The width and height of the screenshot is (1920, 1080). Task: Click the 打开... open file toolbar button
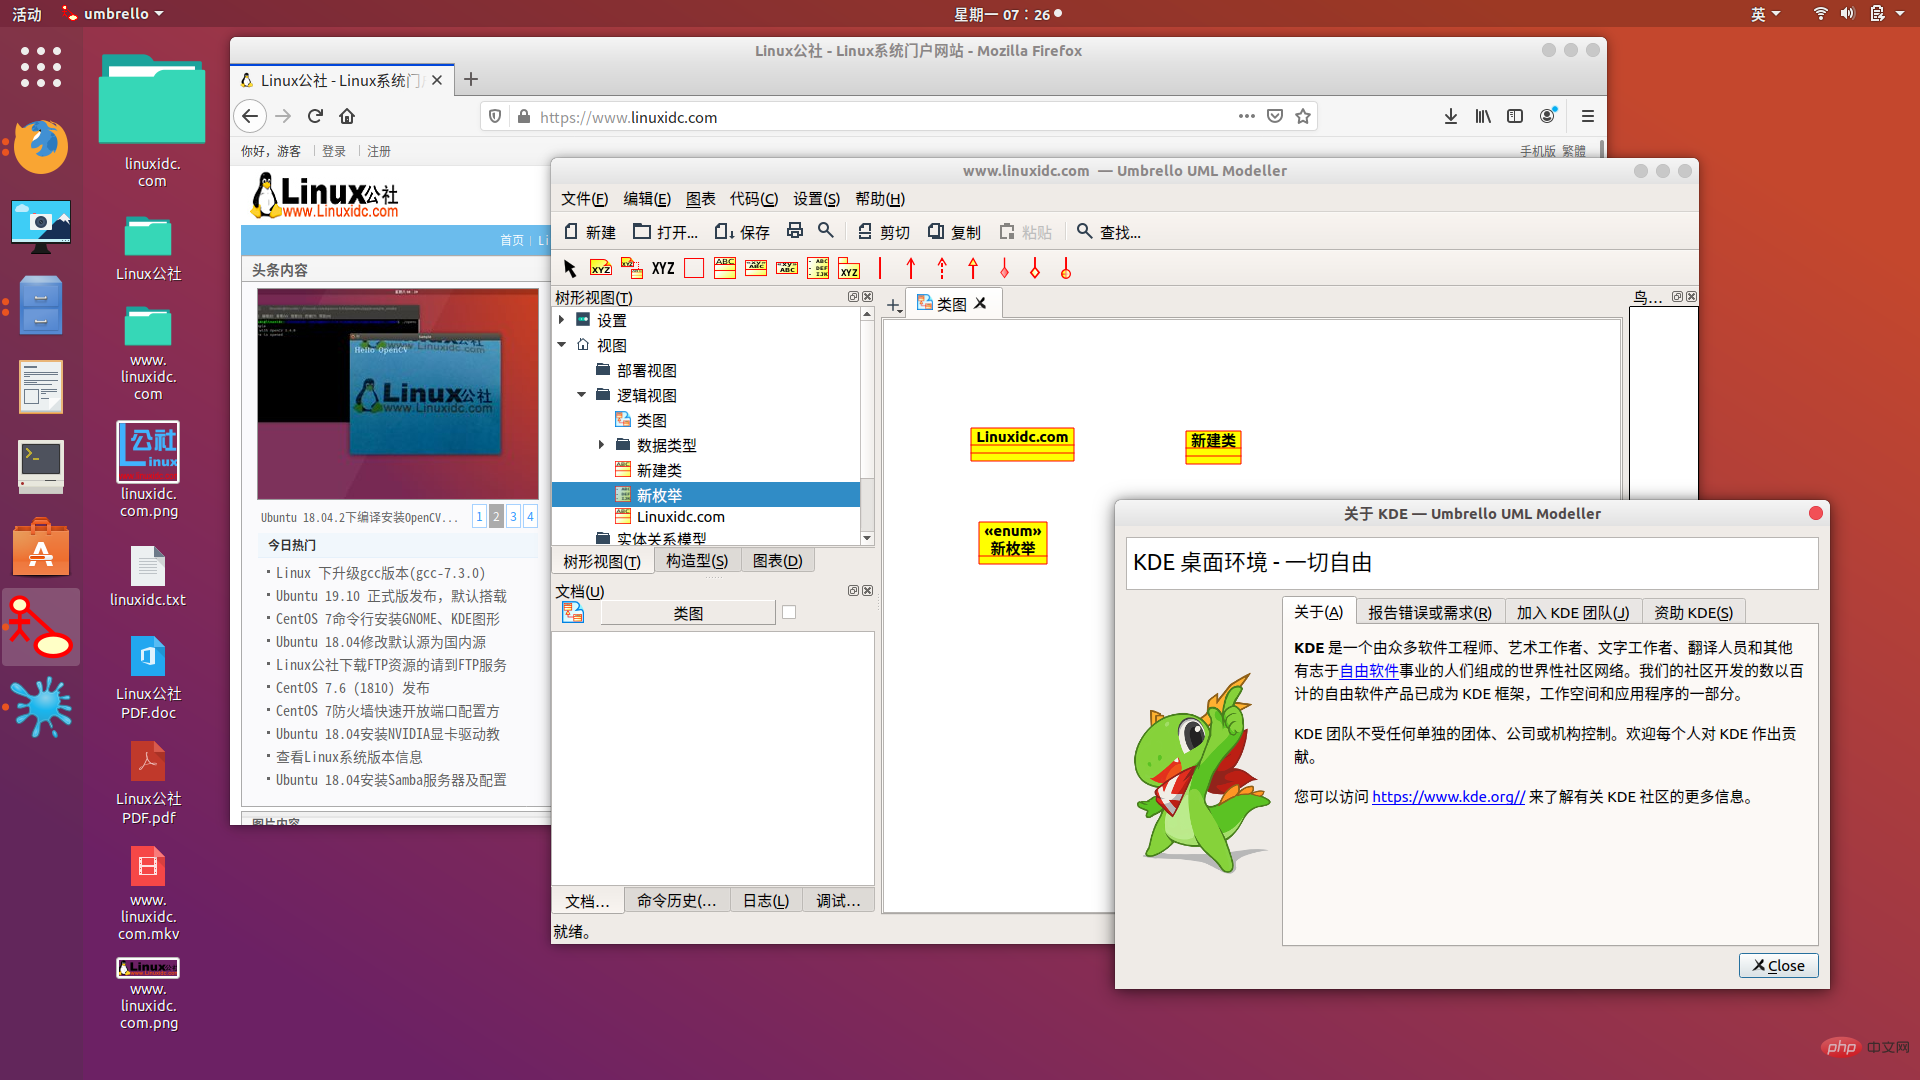tap(665, 232)
